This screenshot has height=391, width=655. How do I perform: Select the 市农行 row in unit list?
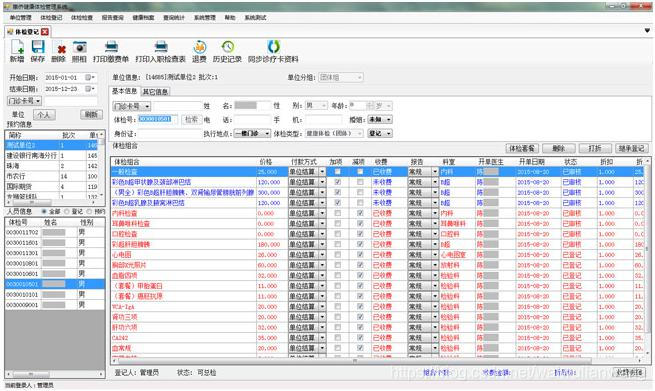pyautogui.click(x=51, y=176)
